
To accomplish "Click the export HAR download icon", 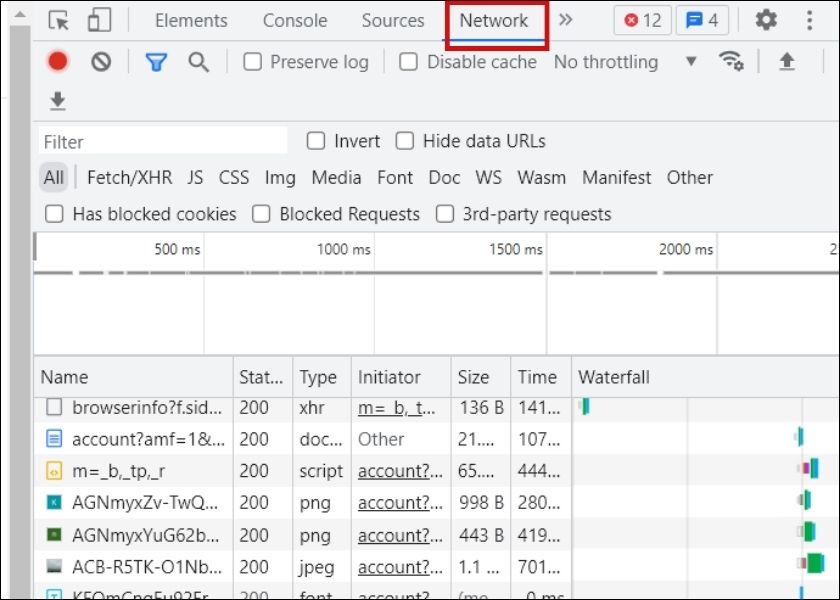I will [x=58, y=101].
